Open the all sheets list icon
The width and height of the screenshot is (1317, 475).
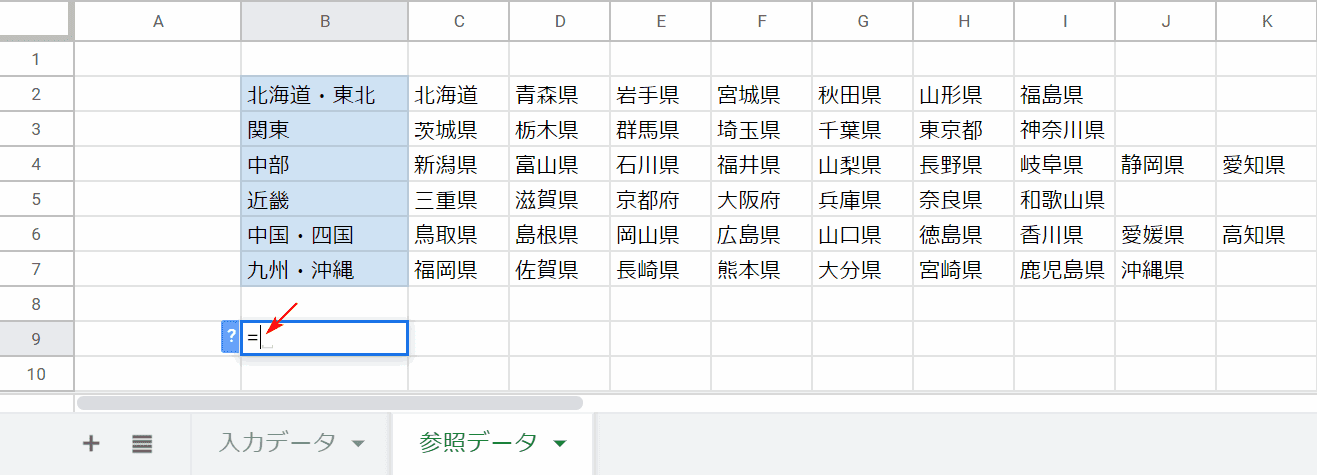pos(142,443)
